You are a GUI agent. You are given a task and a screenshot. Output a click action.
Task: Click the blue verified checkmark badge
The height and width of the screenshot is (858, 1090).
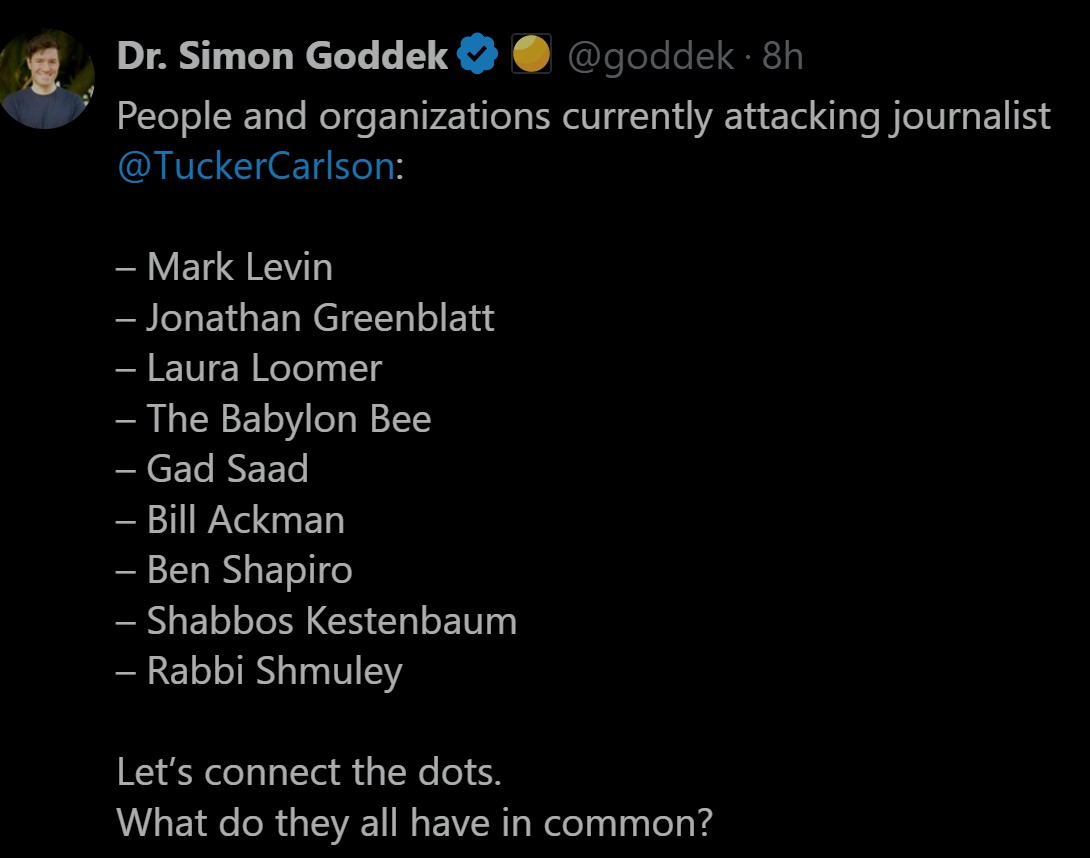[x=478, y=56]
